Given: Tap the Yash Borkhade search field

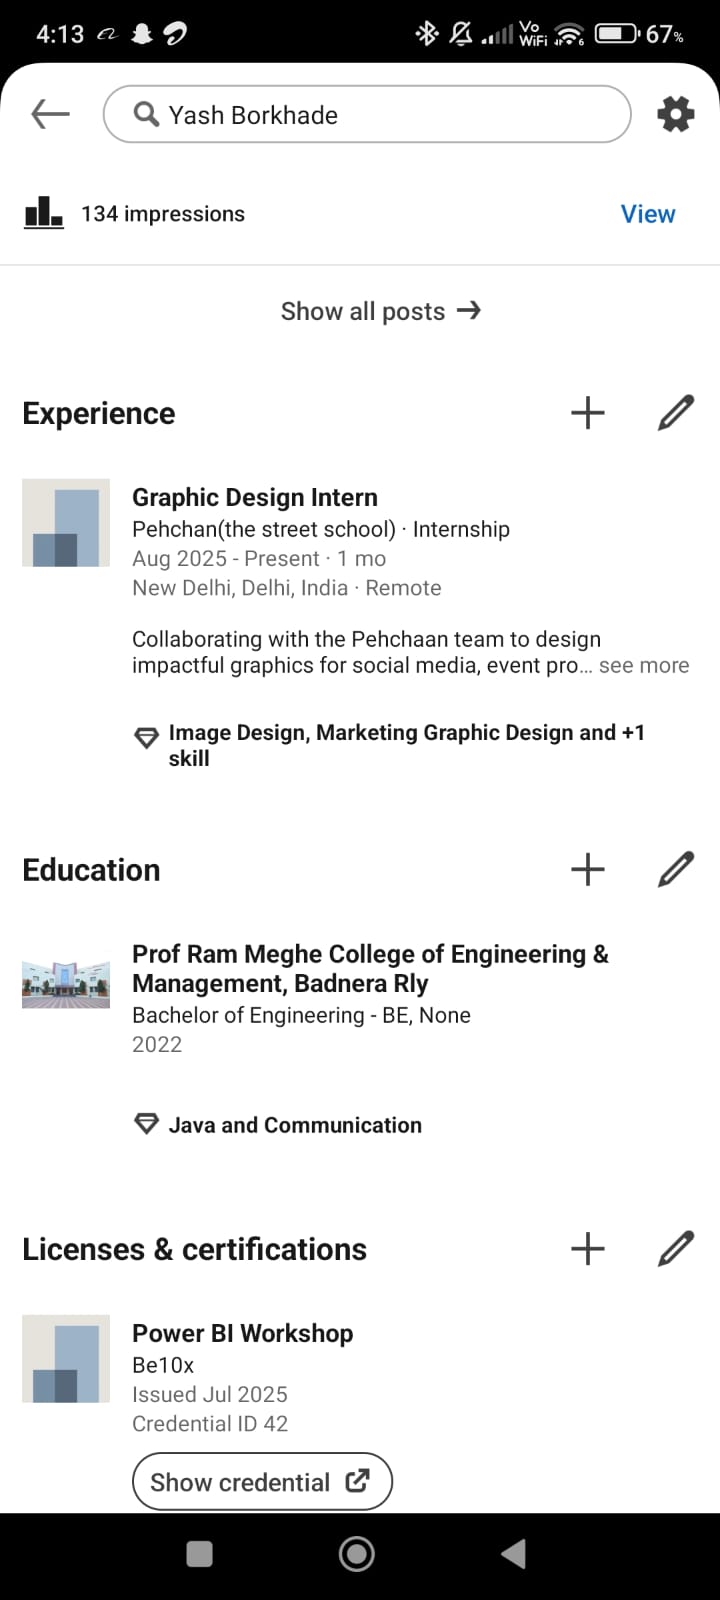Looking at the screenshot, I should click(367, 115).
